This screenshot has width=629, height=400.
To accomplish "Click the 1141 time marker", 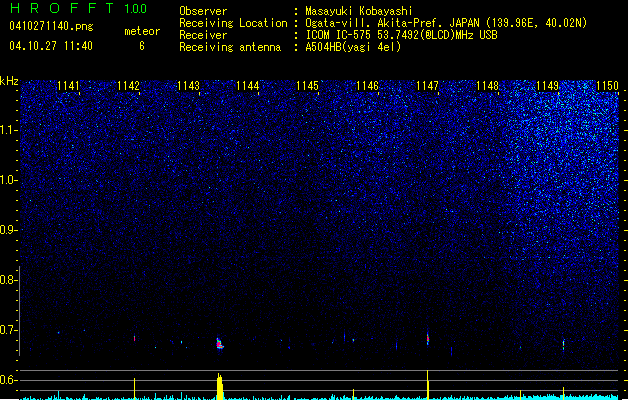I will pyautogui.click(x=69, y=86).
